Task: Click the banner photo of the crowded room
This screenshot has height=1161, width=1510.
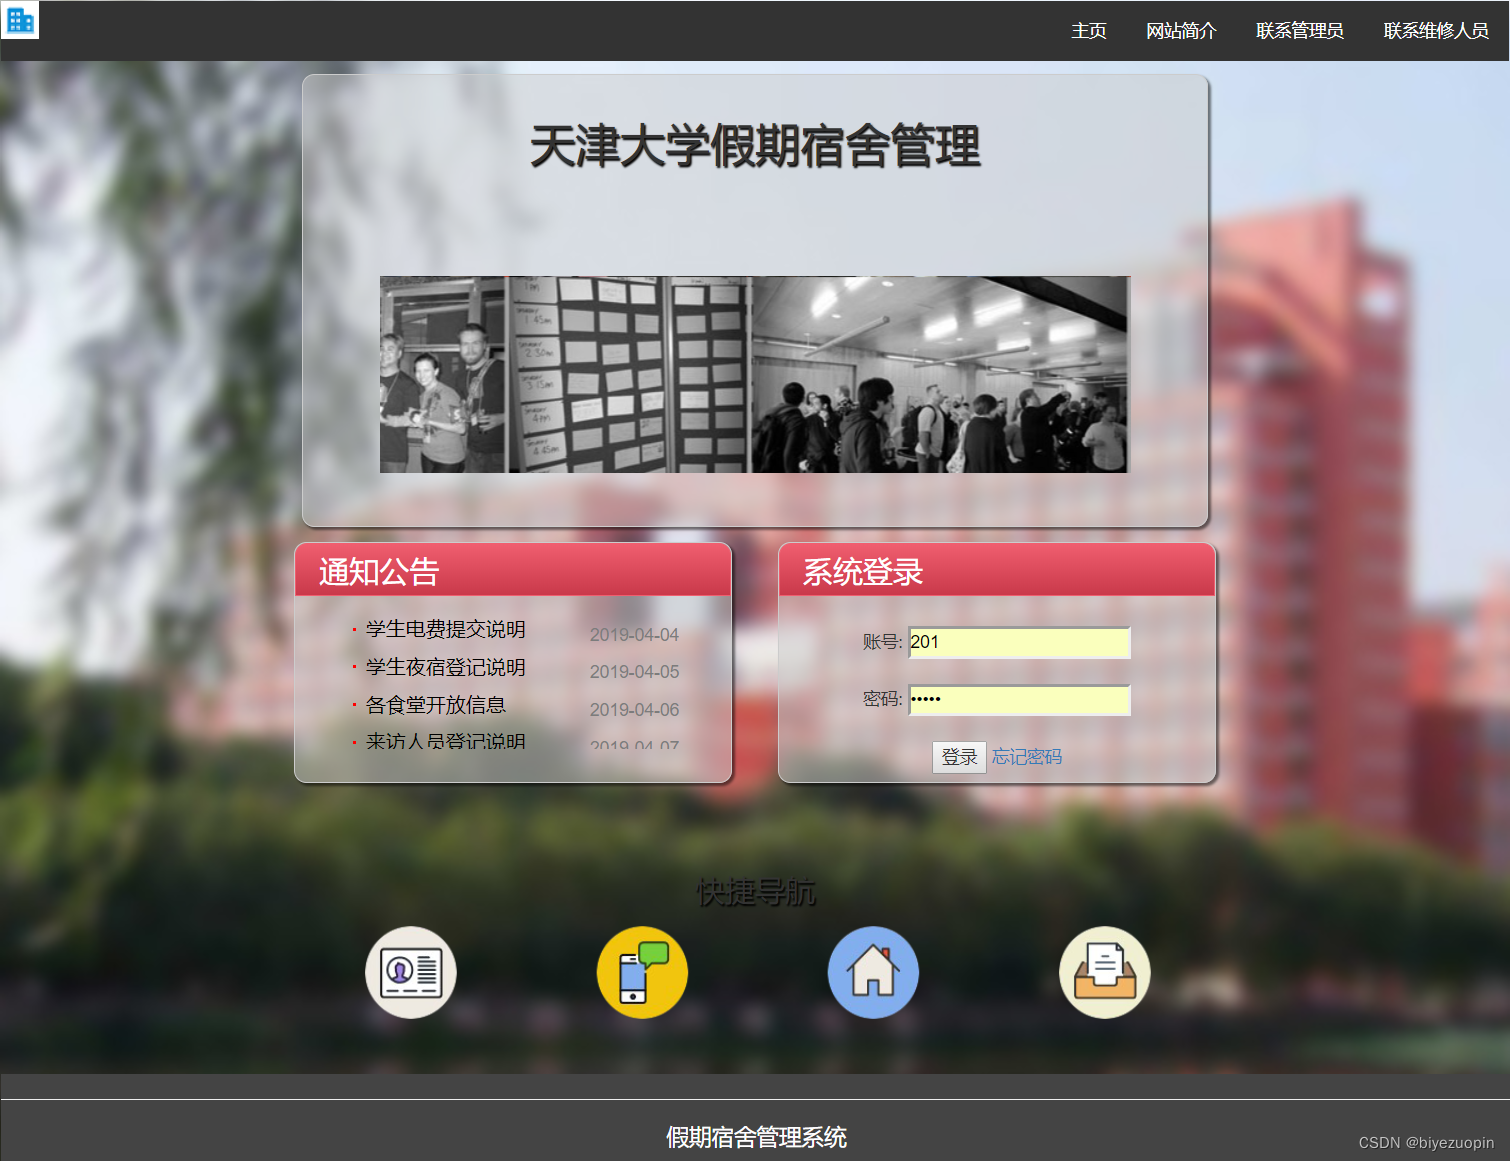Action: [939, 374]
